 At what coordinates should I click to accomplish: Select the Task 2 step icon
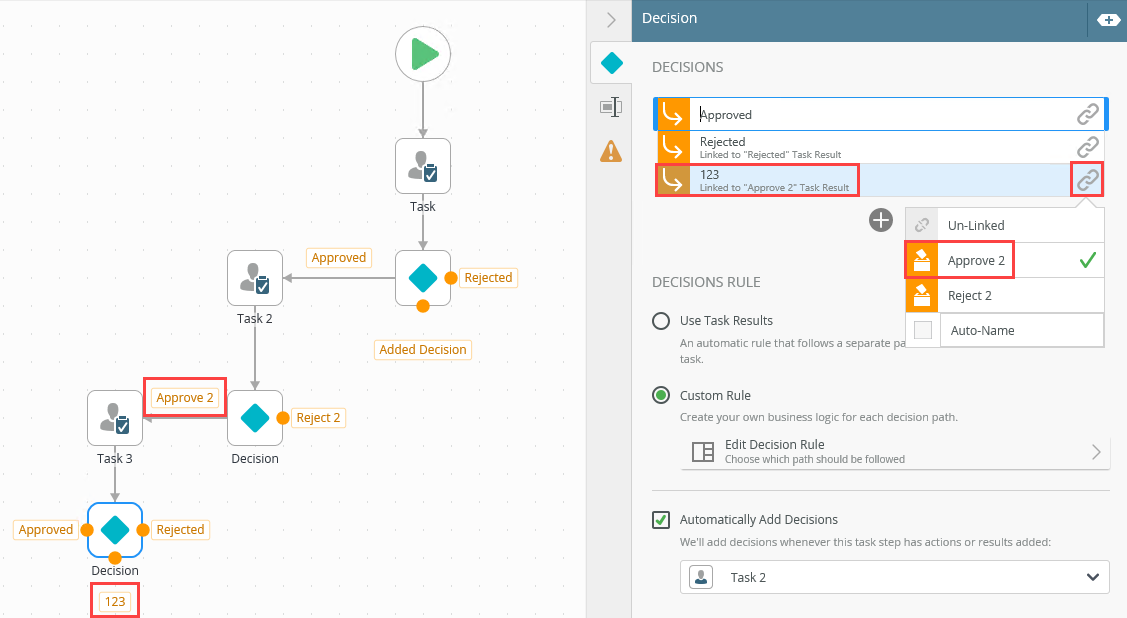(x=255, y=278)
